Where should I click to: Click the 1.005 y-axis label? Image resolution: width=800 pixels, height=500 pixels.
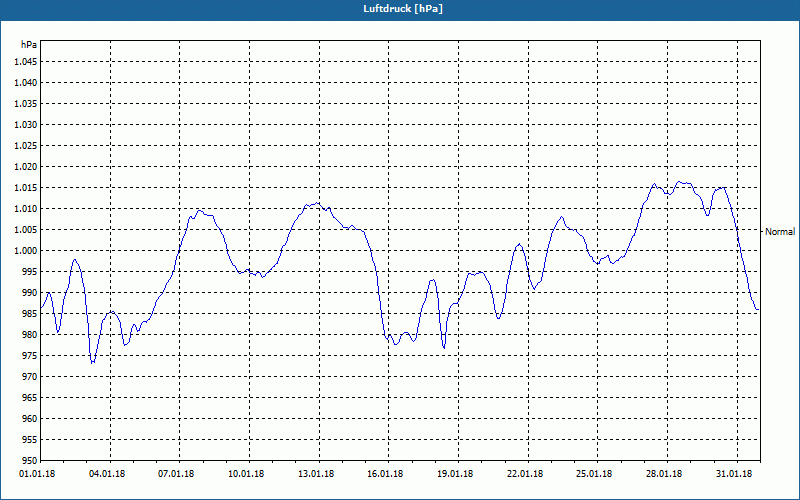[26, 230]
